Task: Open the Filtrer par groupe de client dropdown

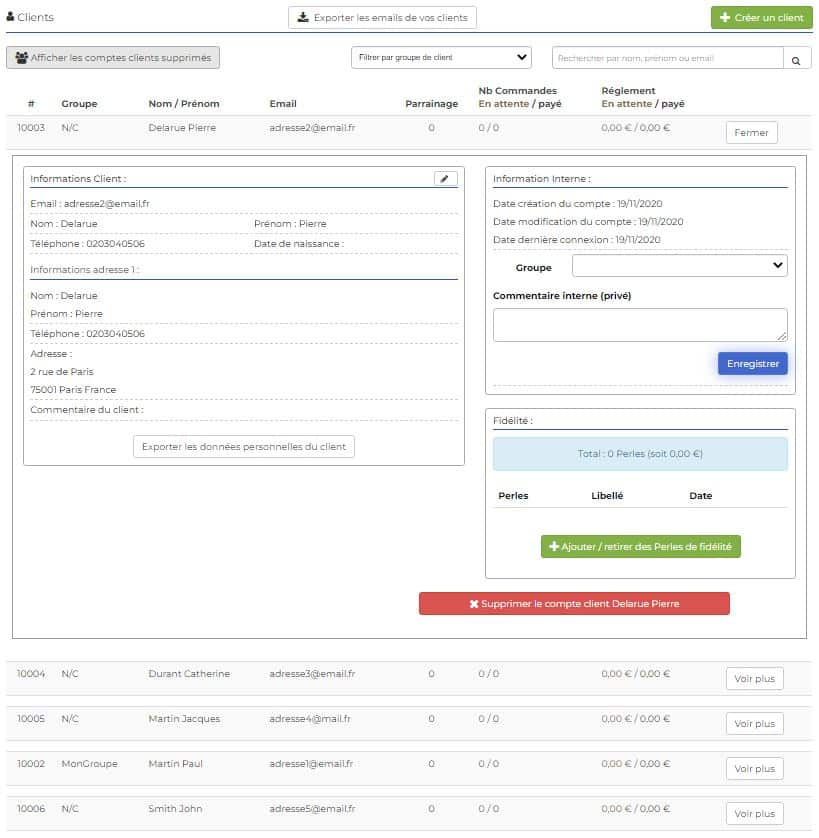Action: coord(441,58)
